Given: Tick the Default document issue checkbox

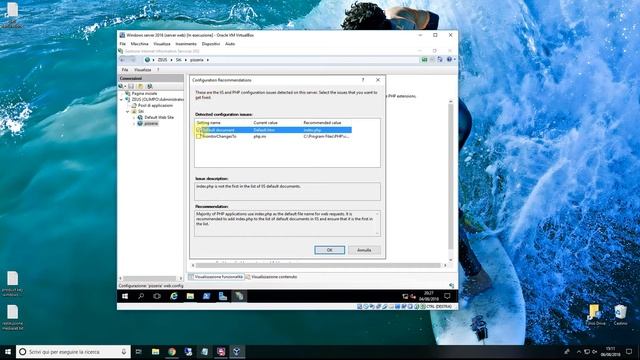Looking at the screenshot, I should pyautogui.click(x=199, y=130).
